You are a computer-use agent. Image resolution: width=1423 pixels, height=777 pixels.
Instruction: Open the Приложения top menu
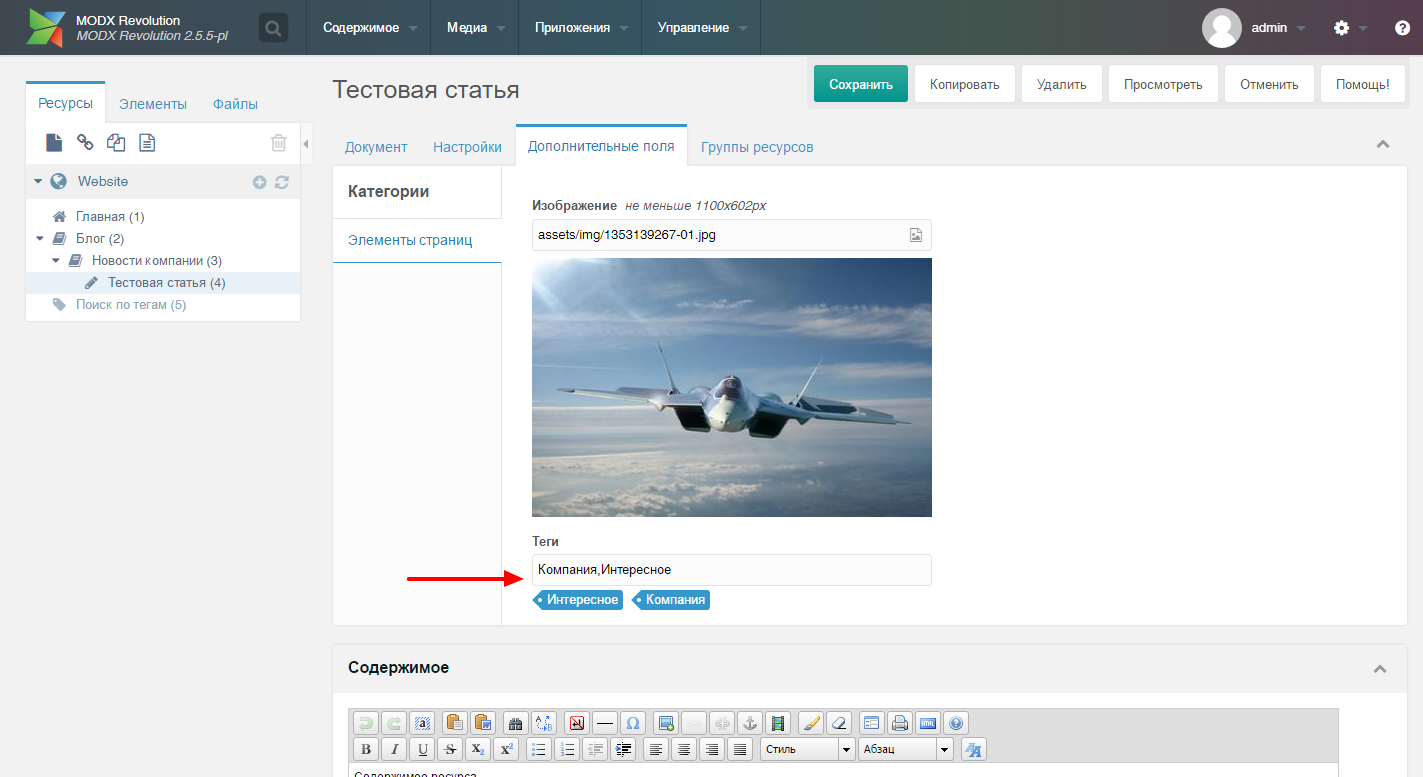(x=581, y=28)
